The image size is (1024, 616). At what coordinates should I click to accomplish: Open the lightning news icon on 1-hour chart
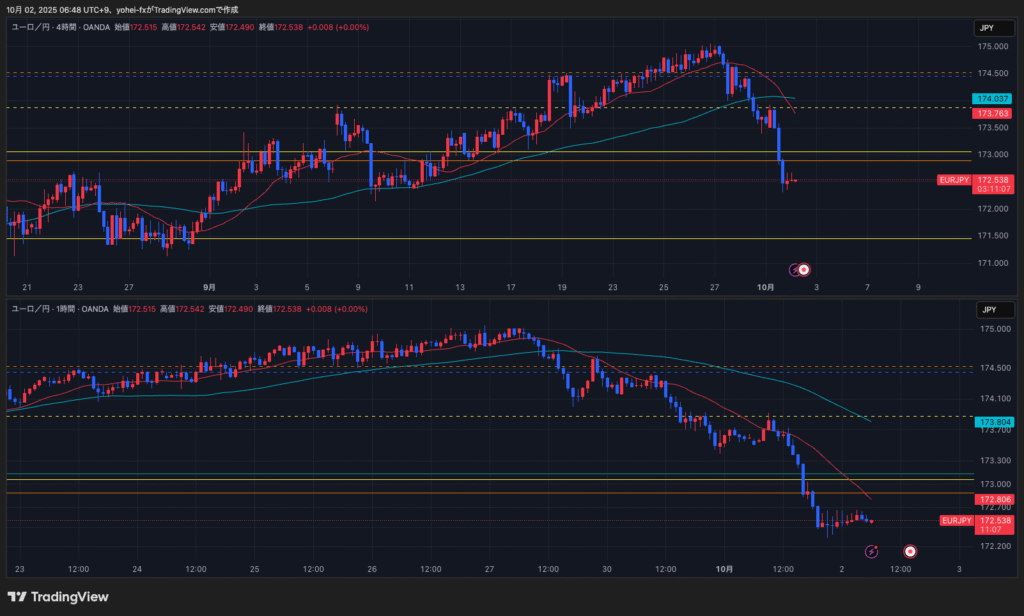871,551
